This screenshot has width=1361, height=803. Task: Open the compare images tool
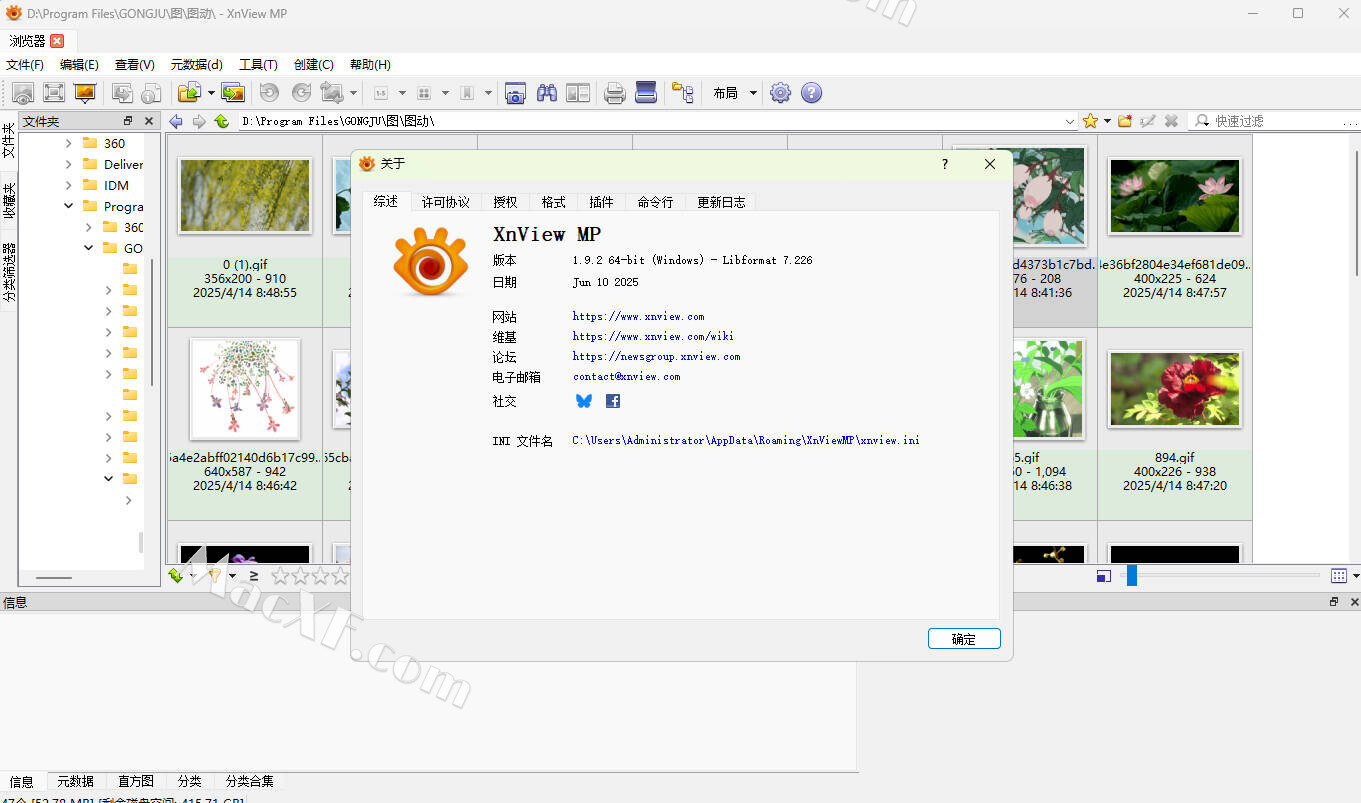point(578,93)
